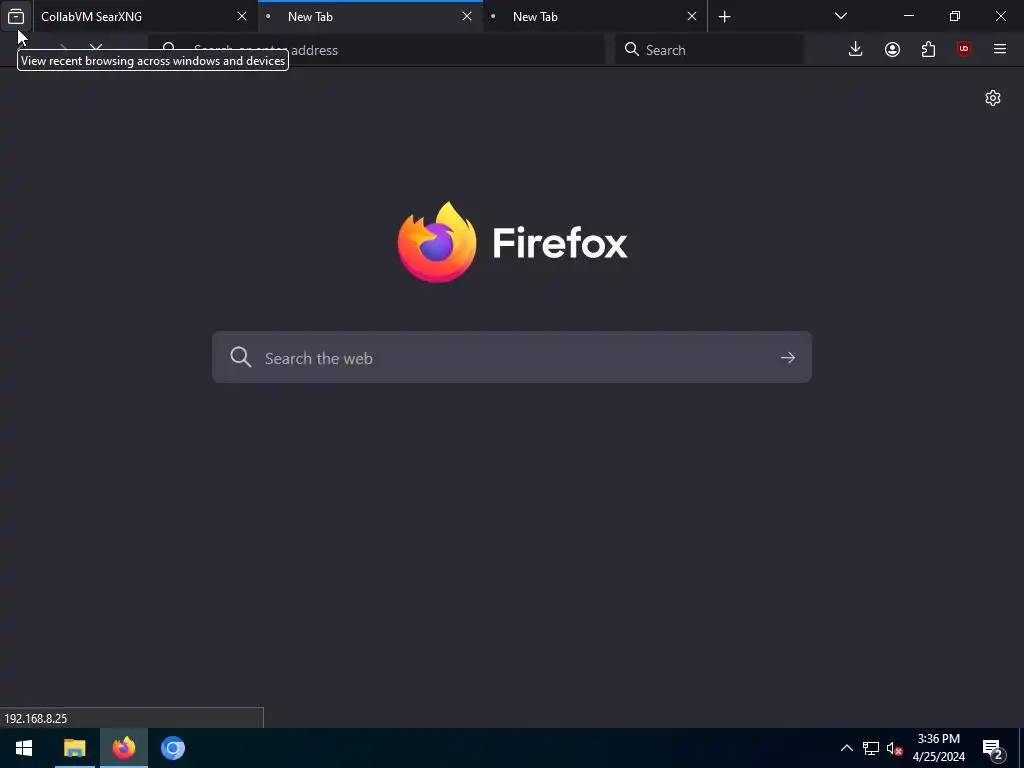This screenshot has width=1024, height=768.
Task: Open the network status tray icon
Action: pyautogui.click(x=871, y=748)
